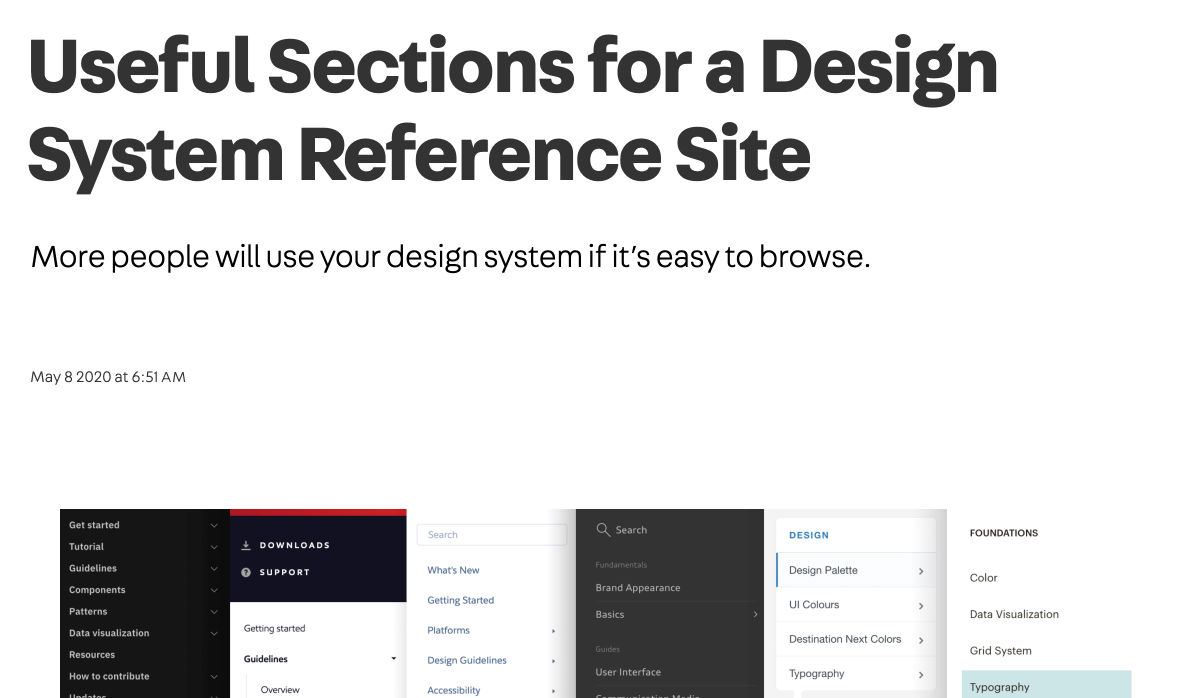
Task: Open the Design Guidelines link
Action: pos(467,660)
